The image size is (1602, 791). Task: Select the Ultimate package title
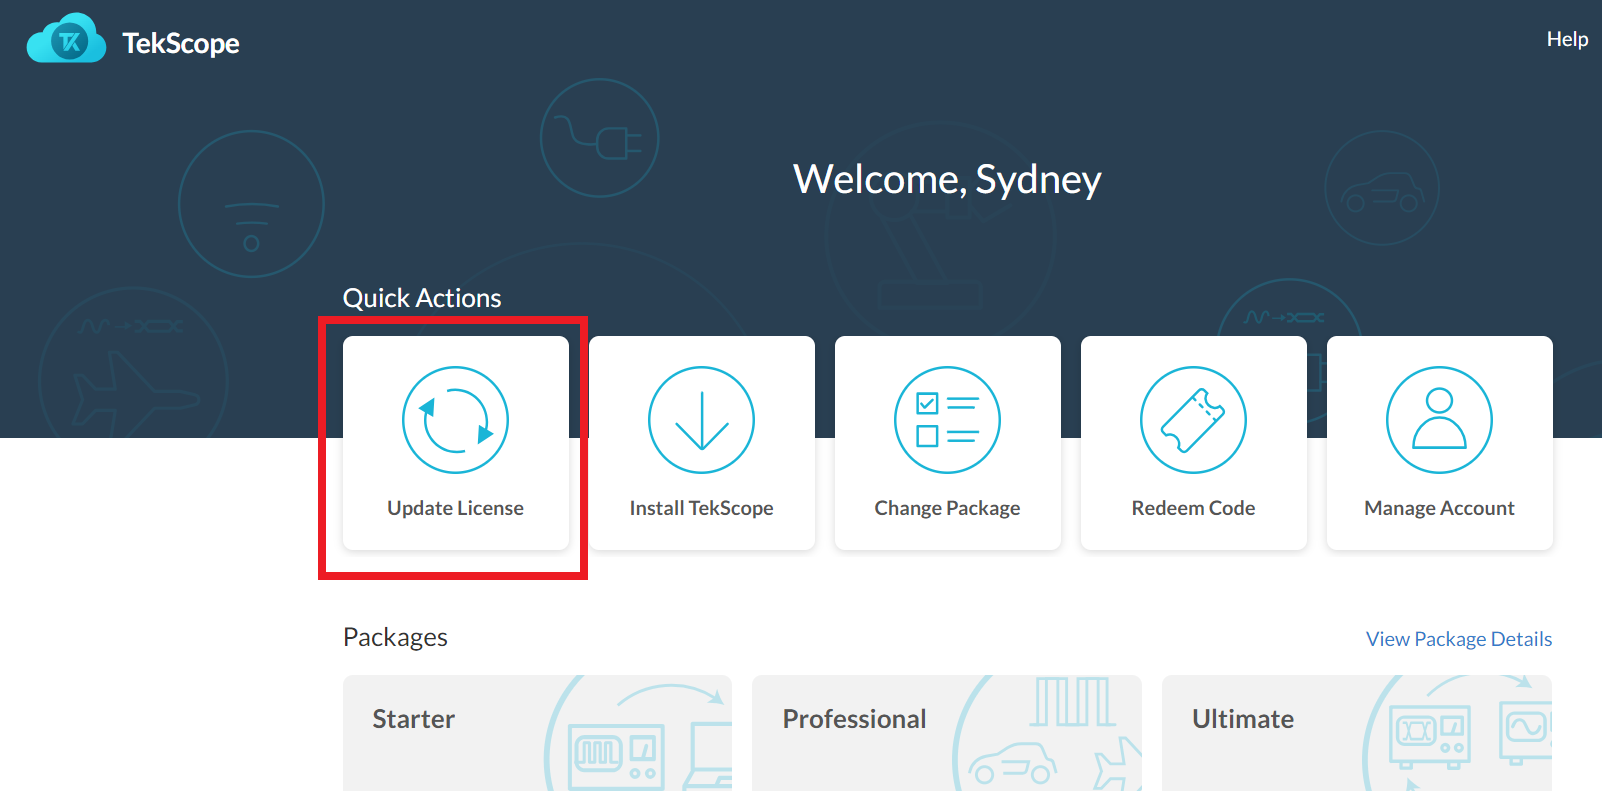(1242, 719)
